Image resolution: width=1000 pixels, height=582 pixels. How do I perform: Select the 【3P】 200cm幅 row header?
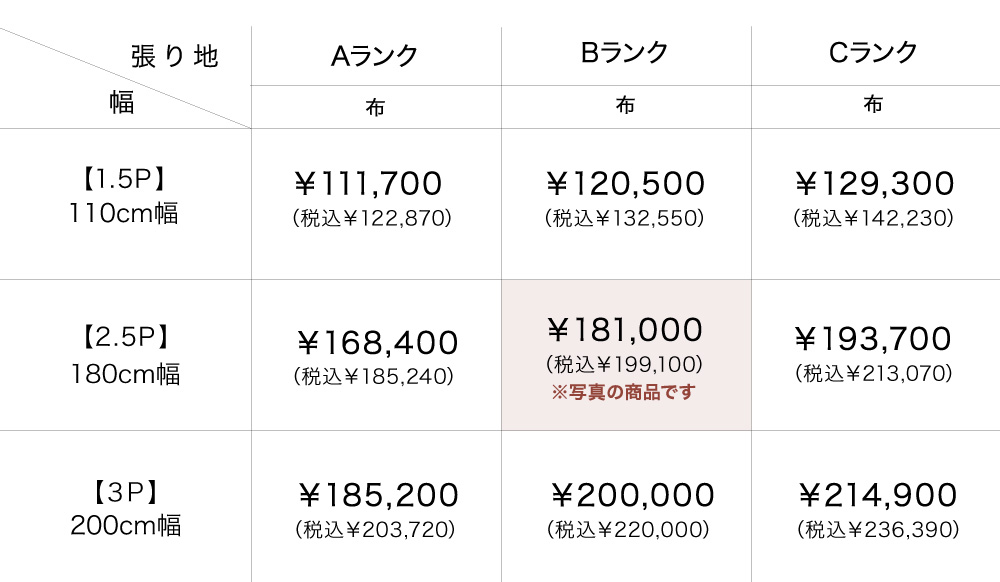tap(124, 509)
